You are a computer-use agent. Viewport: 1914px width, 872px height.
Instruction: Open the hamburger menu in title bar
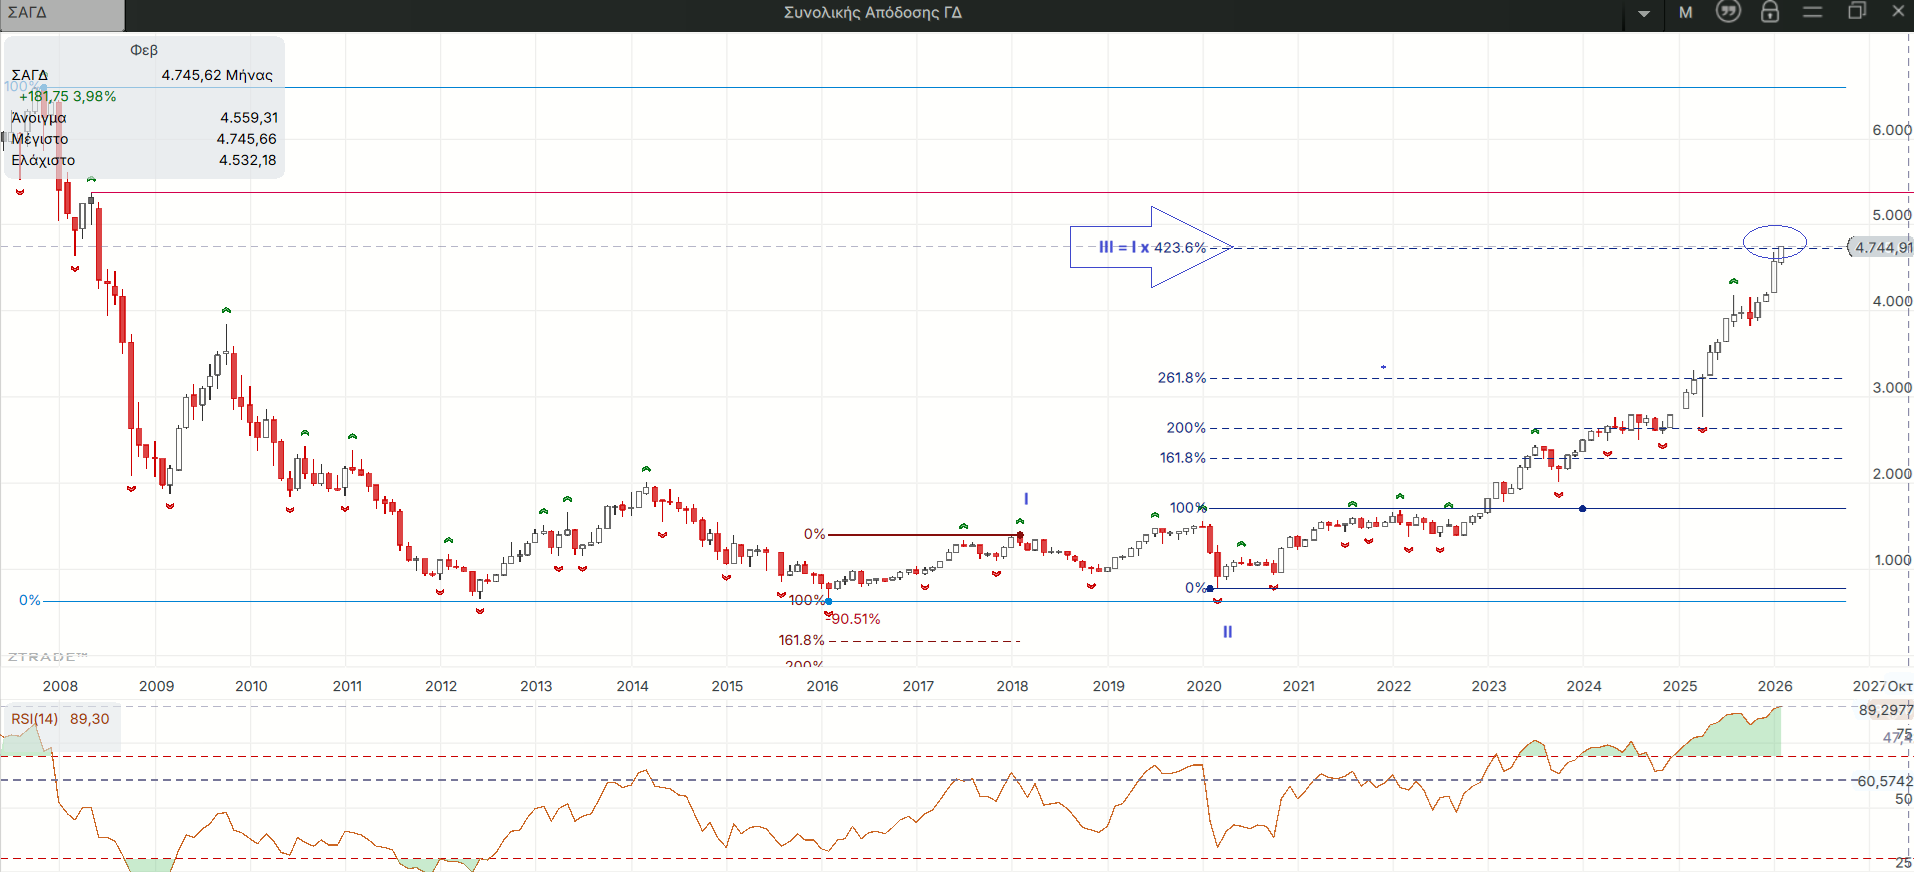pyautogui.click(x=1813, y=12)
